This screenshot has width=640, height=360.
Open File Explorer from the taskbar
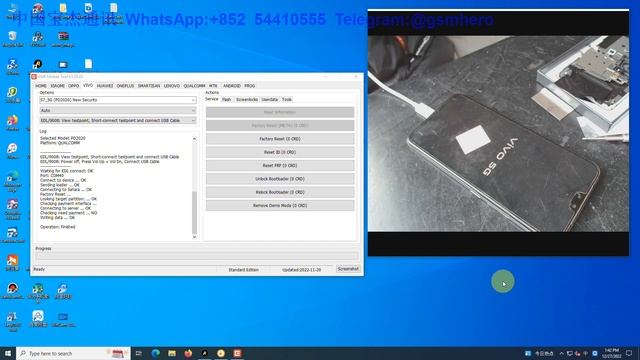tap(172, 353)
